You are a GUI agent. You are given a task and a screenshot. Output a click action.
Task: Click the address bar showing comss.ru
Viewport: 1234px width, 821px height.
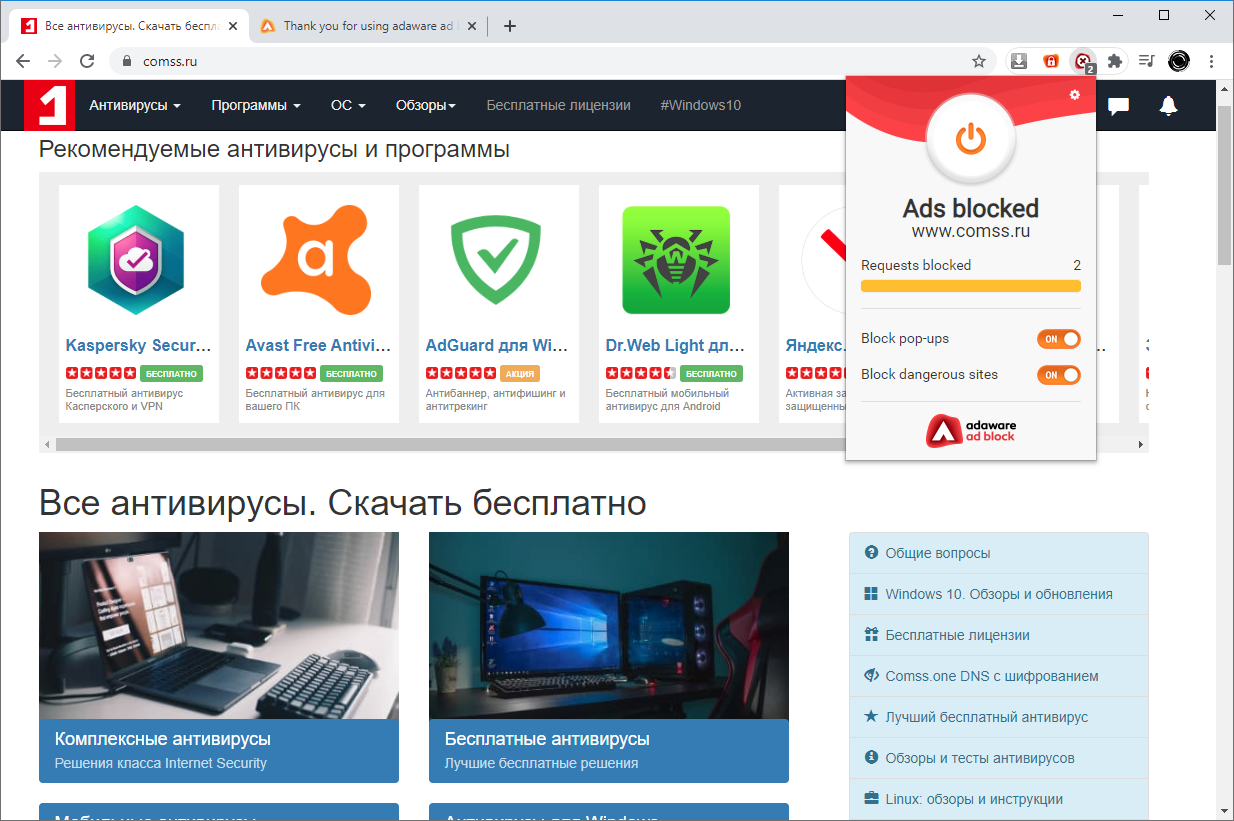[x=555, y=61]
